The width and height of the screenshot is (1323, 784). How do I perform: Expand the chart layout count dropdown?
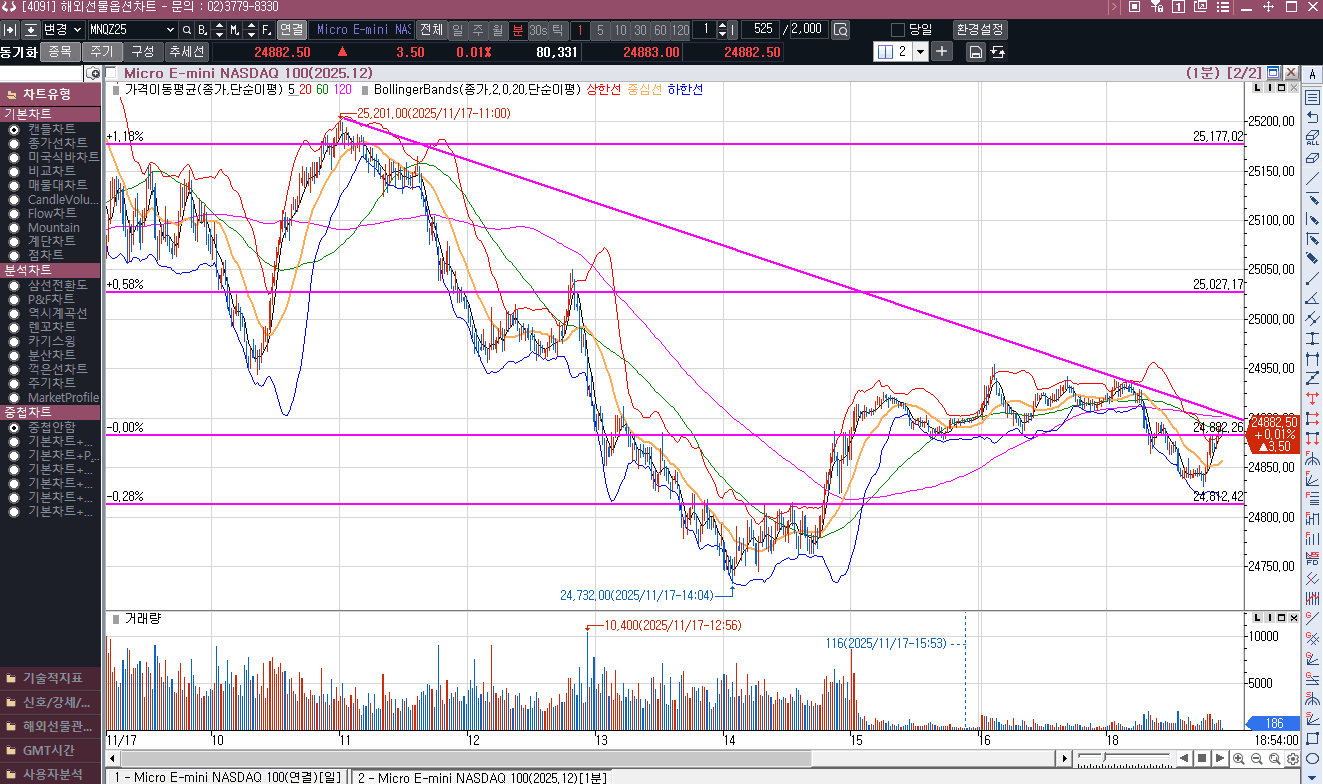919,52
